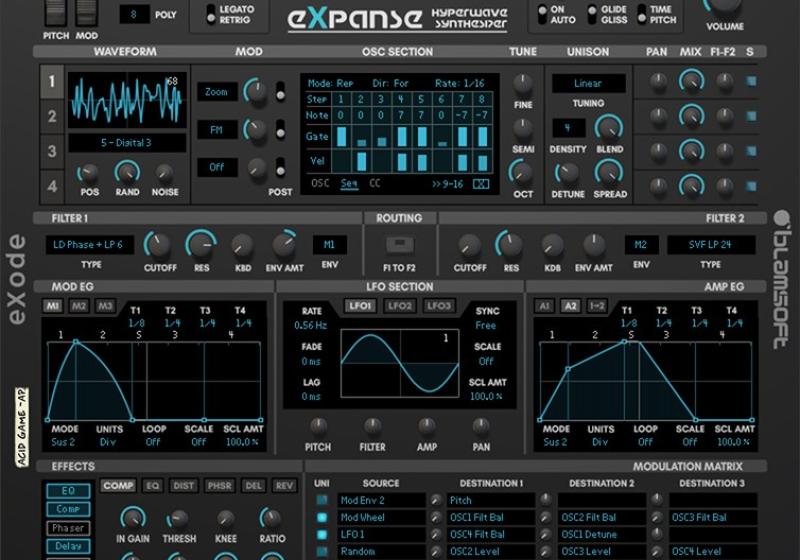Turn the NOISE knob
Screen dimensions: 800x560
pos(164,174)
